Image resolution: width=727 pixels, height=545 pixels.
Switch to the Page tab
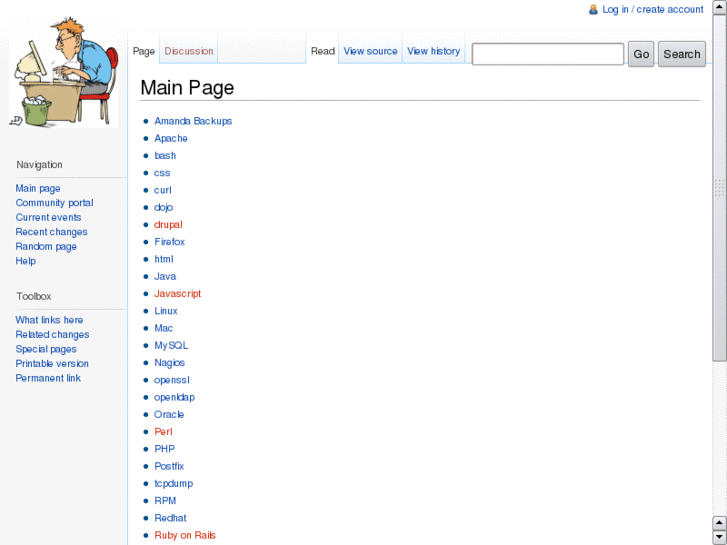tap(144, 51)
